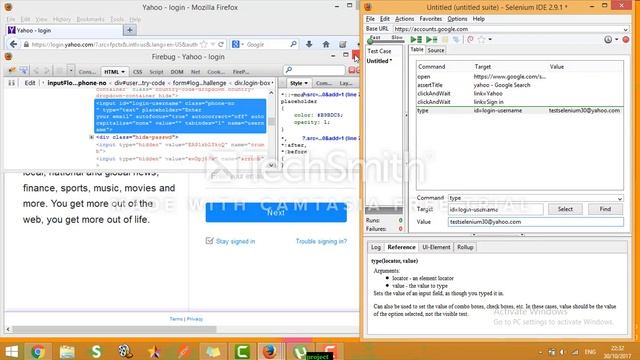This screenshot has width=640, height=360.
Task: Bookmark this page with star icon
Action: 204,44
